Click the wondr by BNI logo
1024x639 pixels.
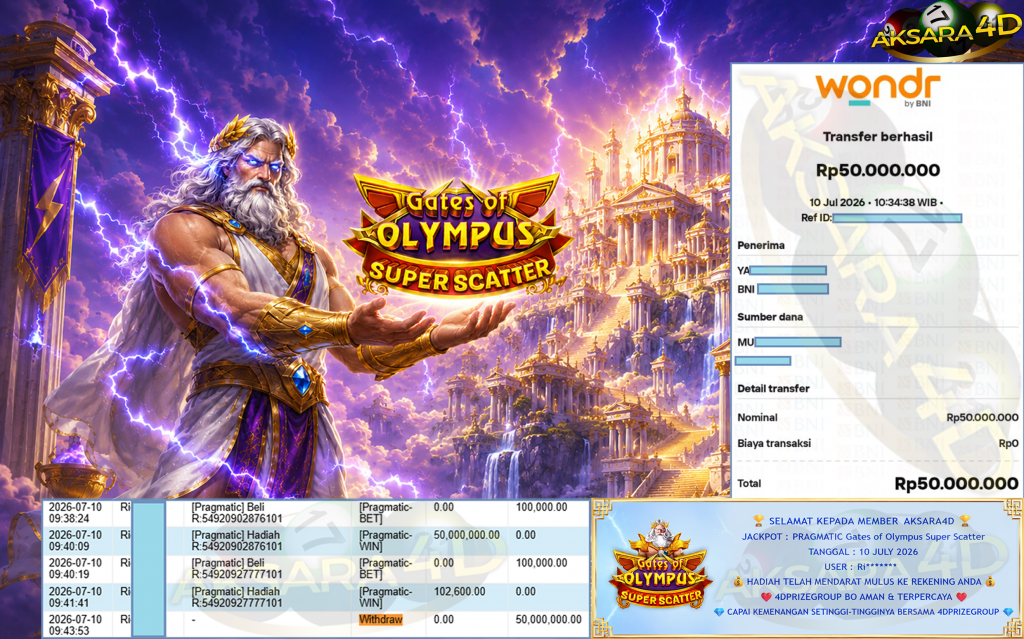pyautogui.click(x=878, y=89)
